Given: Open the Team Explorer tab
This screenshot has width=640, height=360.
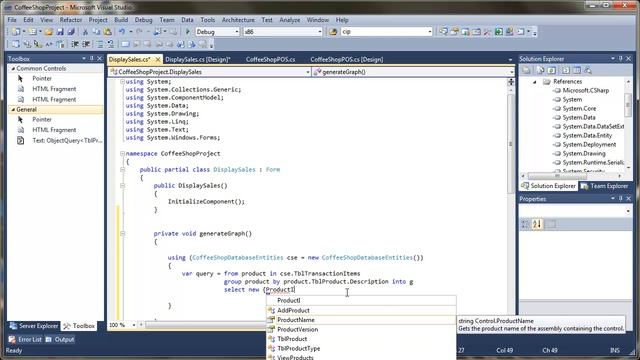Looking at the screenshot, I should coord(604,186).
